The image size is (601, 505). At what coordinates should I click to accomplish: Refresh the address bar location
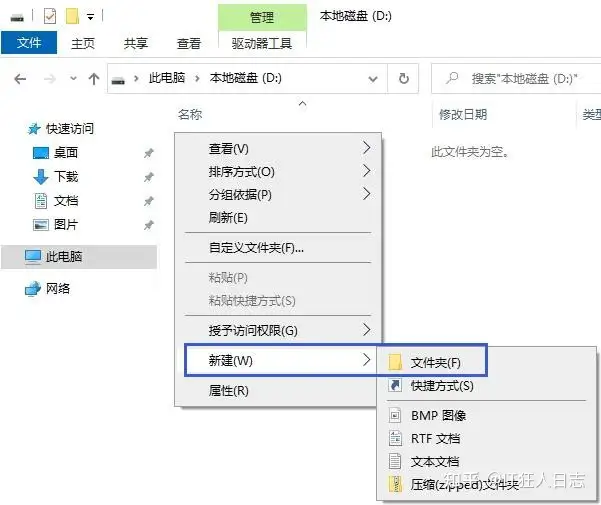[404, 79]
